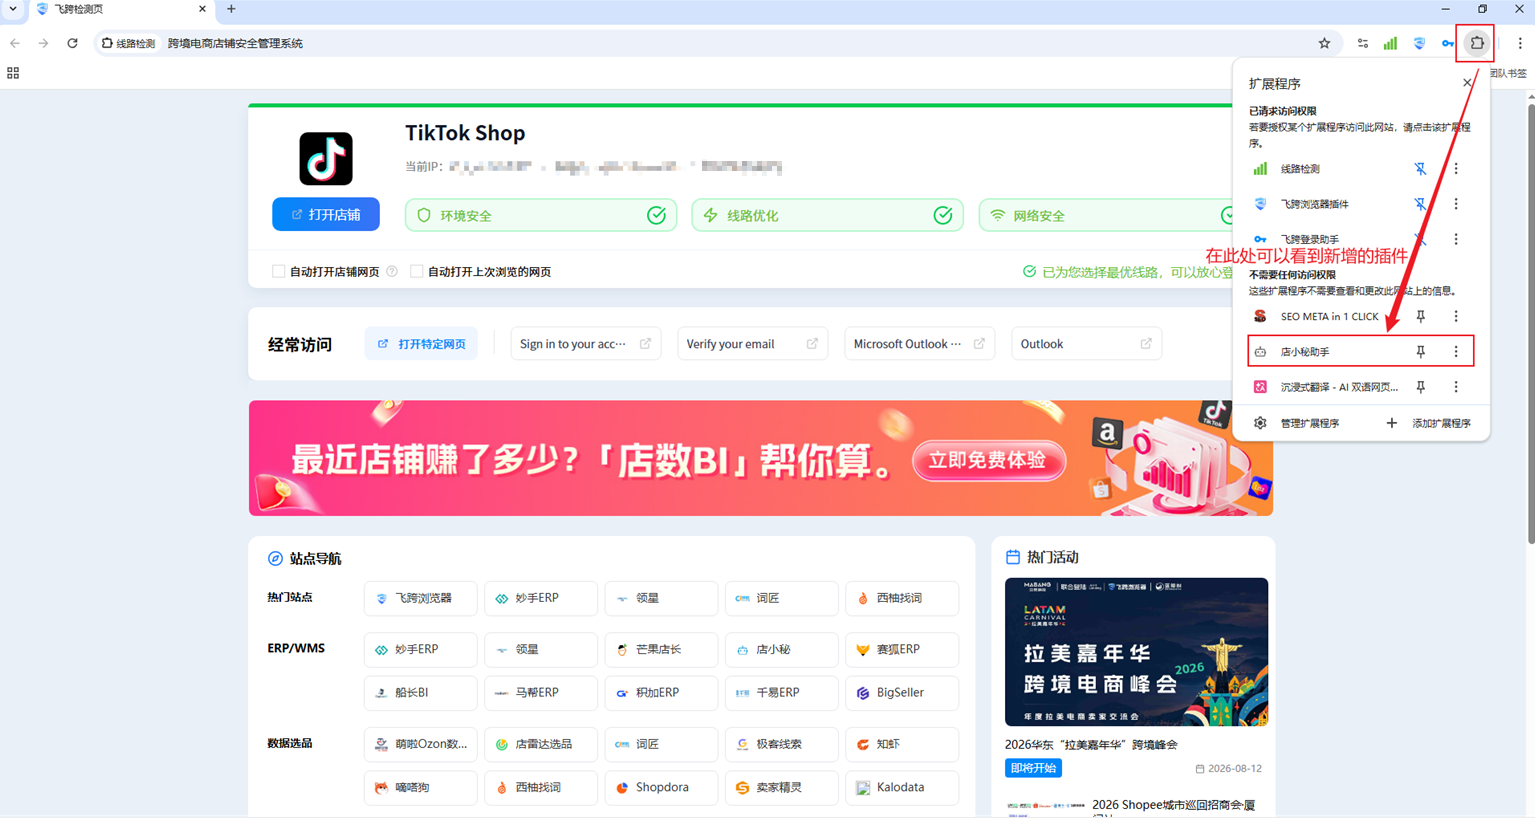
Task: Open 'Verify your email' shortcut
Action: click(752, 344)
